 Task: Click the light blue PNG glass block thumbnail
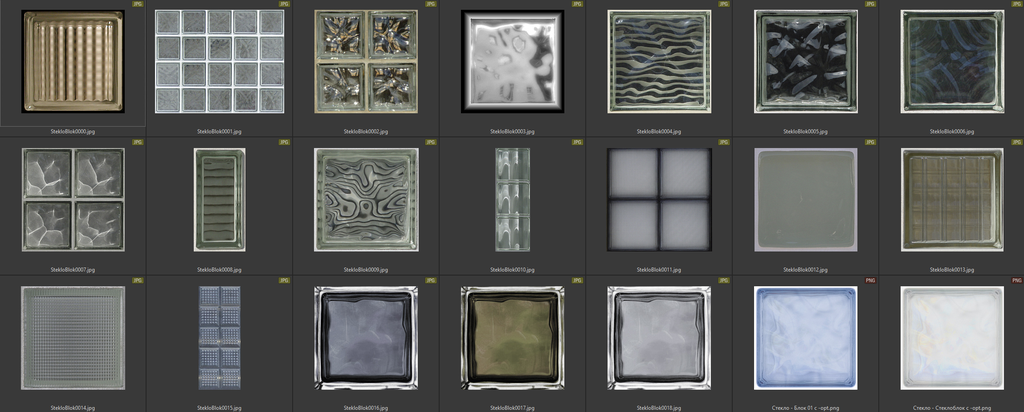[805, 338]
